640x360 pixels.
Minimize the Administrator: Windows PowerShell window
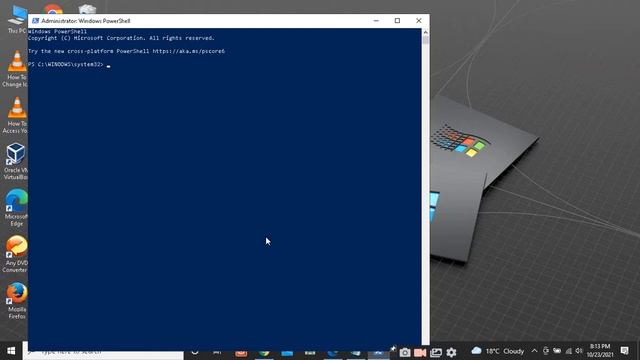(376, 21)
